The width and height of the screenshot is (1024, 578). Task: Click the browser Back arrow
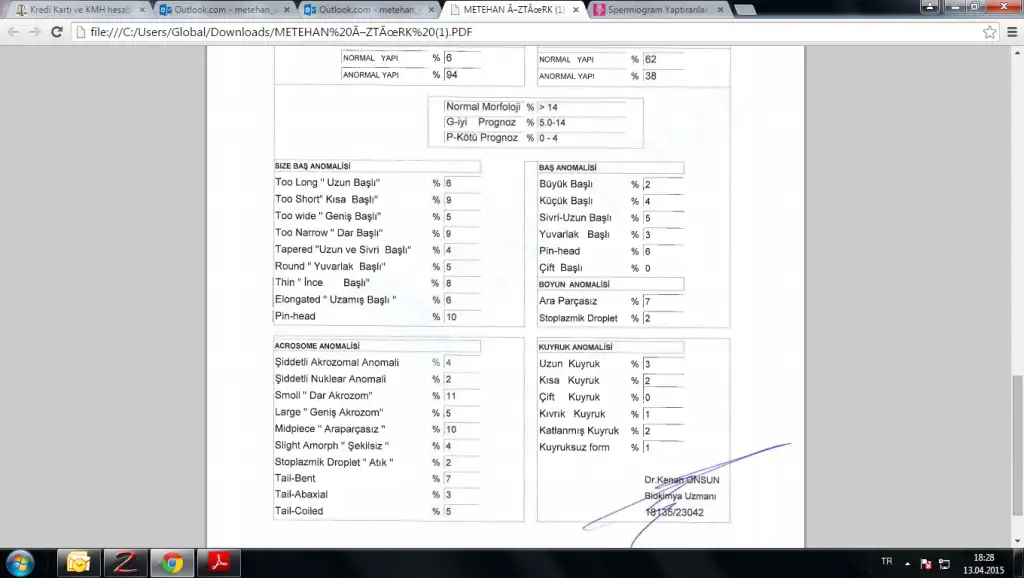14,32
